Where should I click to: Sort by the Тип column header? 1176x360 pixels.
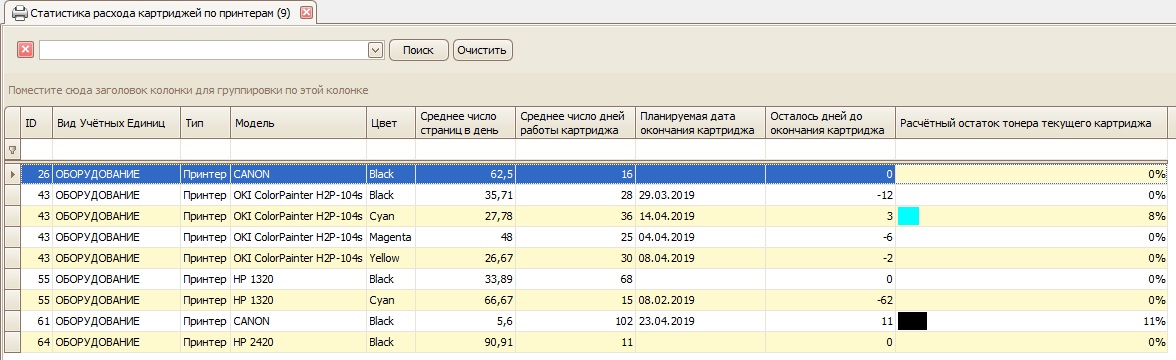pyautogui.click(x=205, y=123)
